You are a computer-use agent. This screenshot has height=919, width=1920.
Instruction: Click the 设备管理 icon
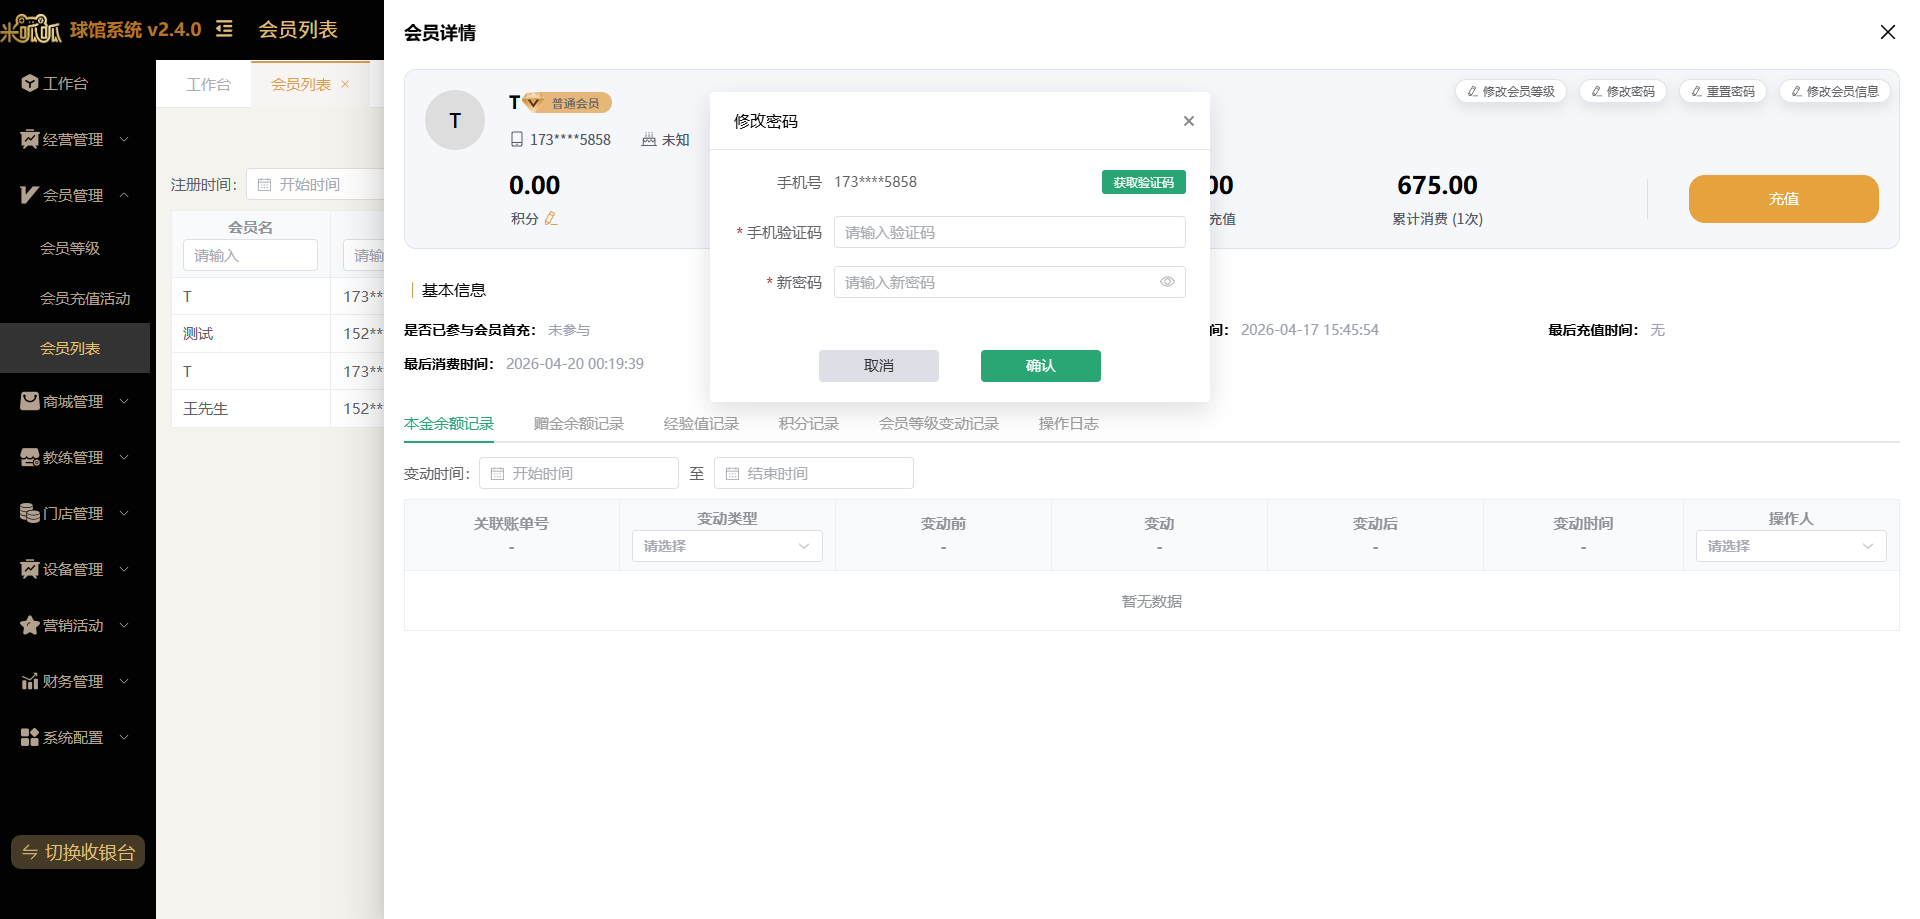click(x=29, y=569)
